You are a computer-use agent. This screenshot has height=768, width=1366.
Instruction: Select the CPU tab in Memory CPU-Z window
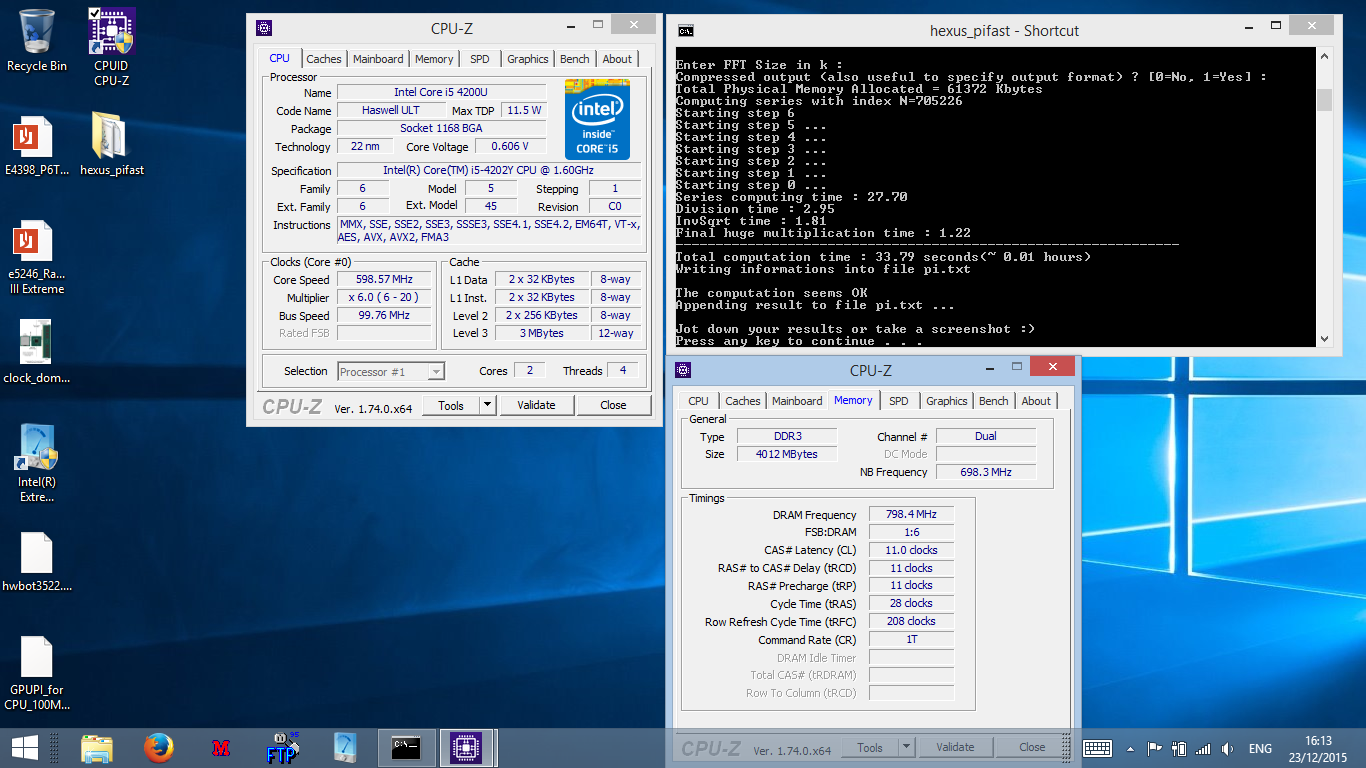point(699,401)
